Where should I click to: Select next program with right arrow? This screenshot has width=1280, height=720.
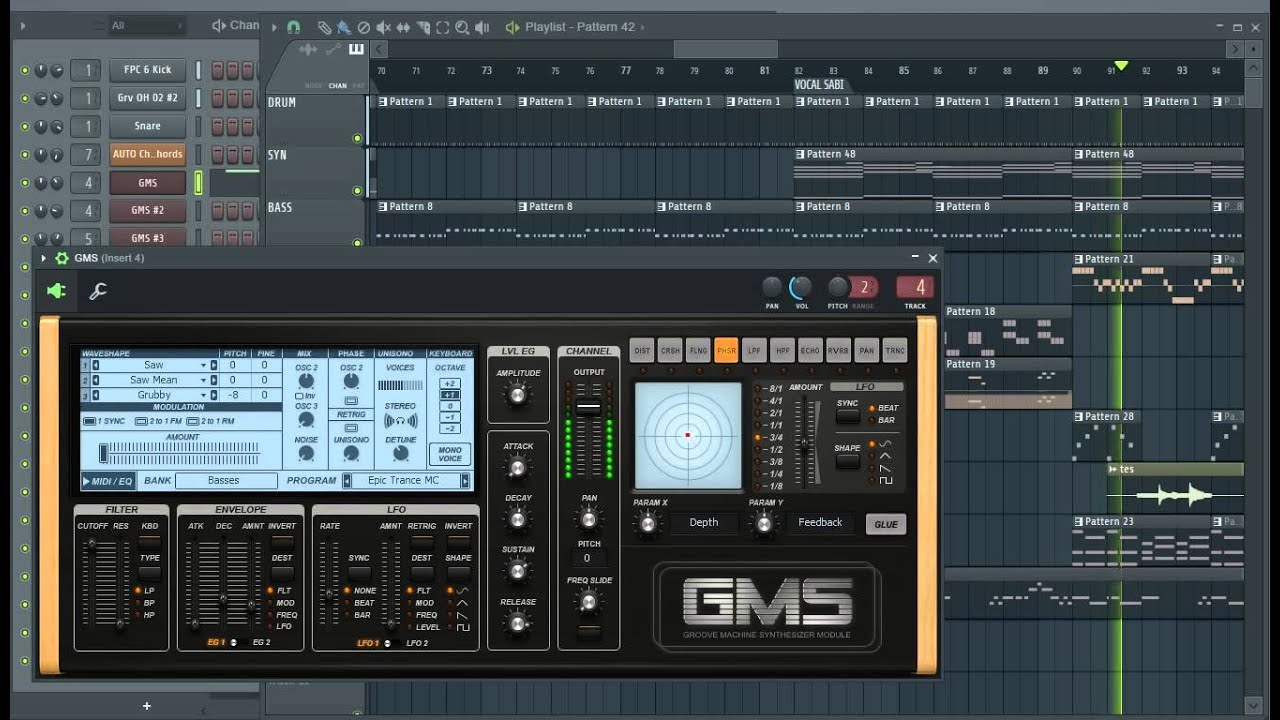[x=465, y=481]
